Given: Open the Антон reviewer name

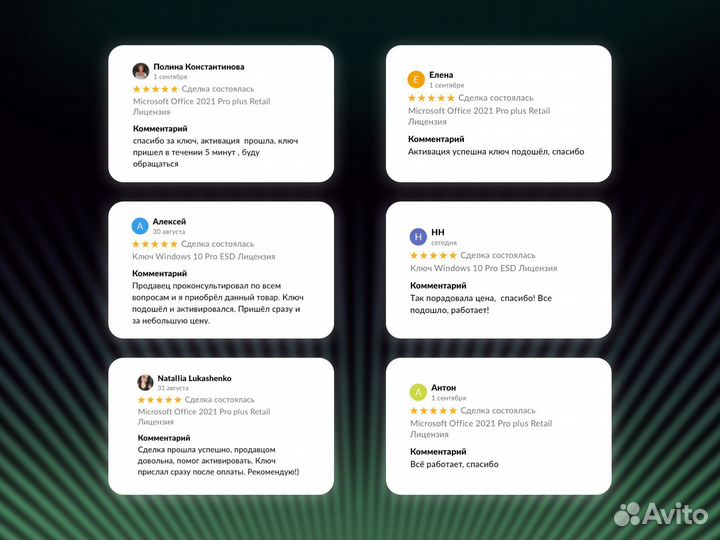Looking at the screenshot, I should 443,387.
